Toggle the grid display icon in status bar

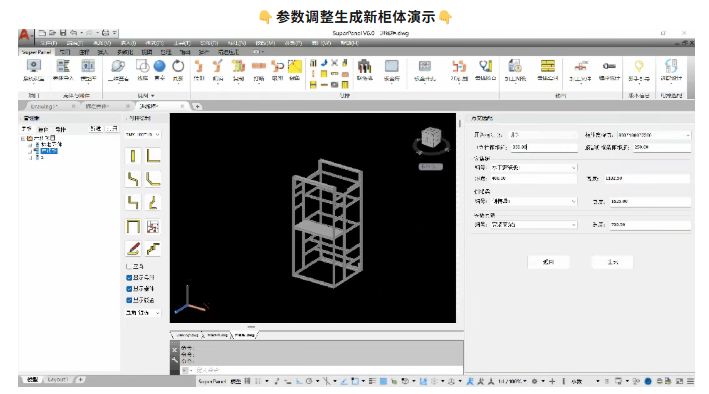[247, 381]
